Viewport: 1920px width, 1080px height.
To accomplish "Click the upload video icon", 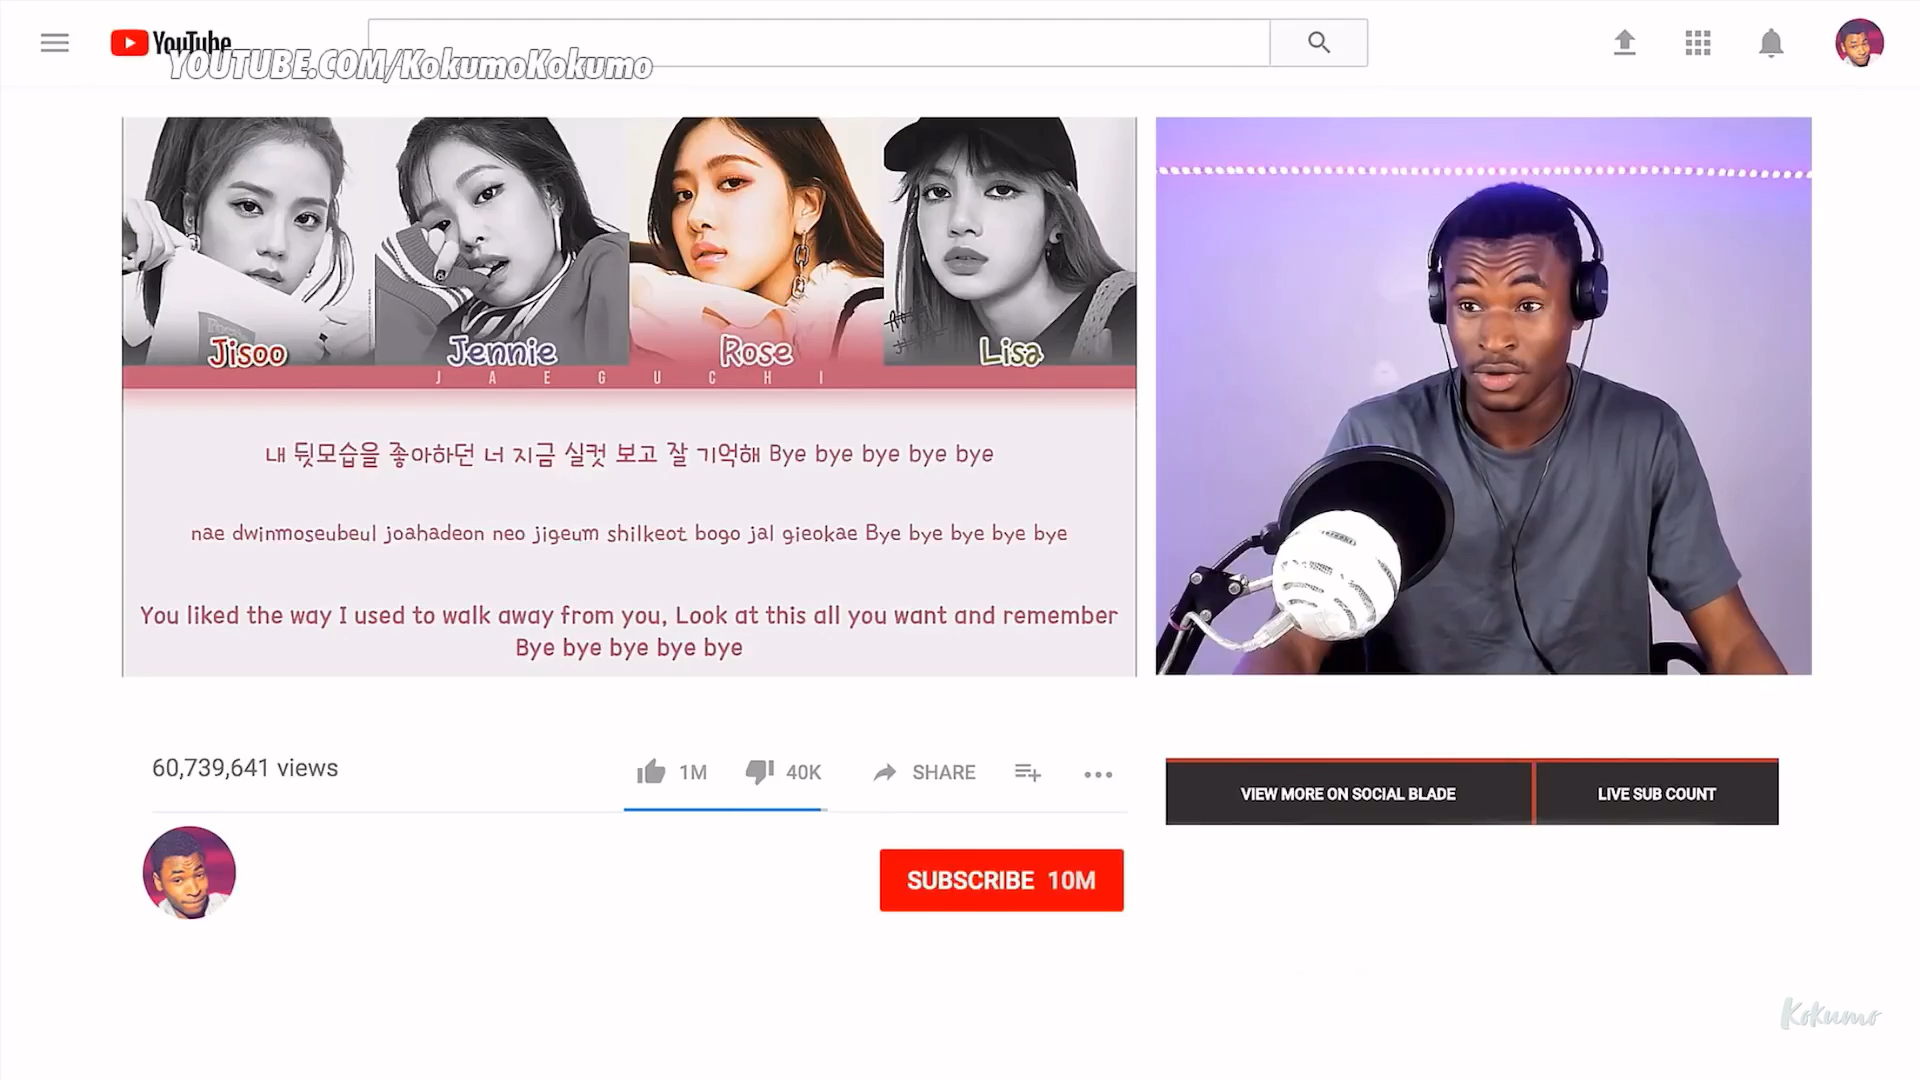I will (x=1625, y=43).
